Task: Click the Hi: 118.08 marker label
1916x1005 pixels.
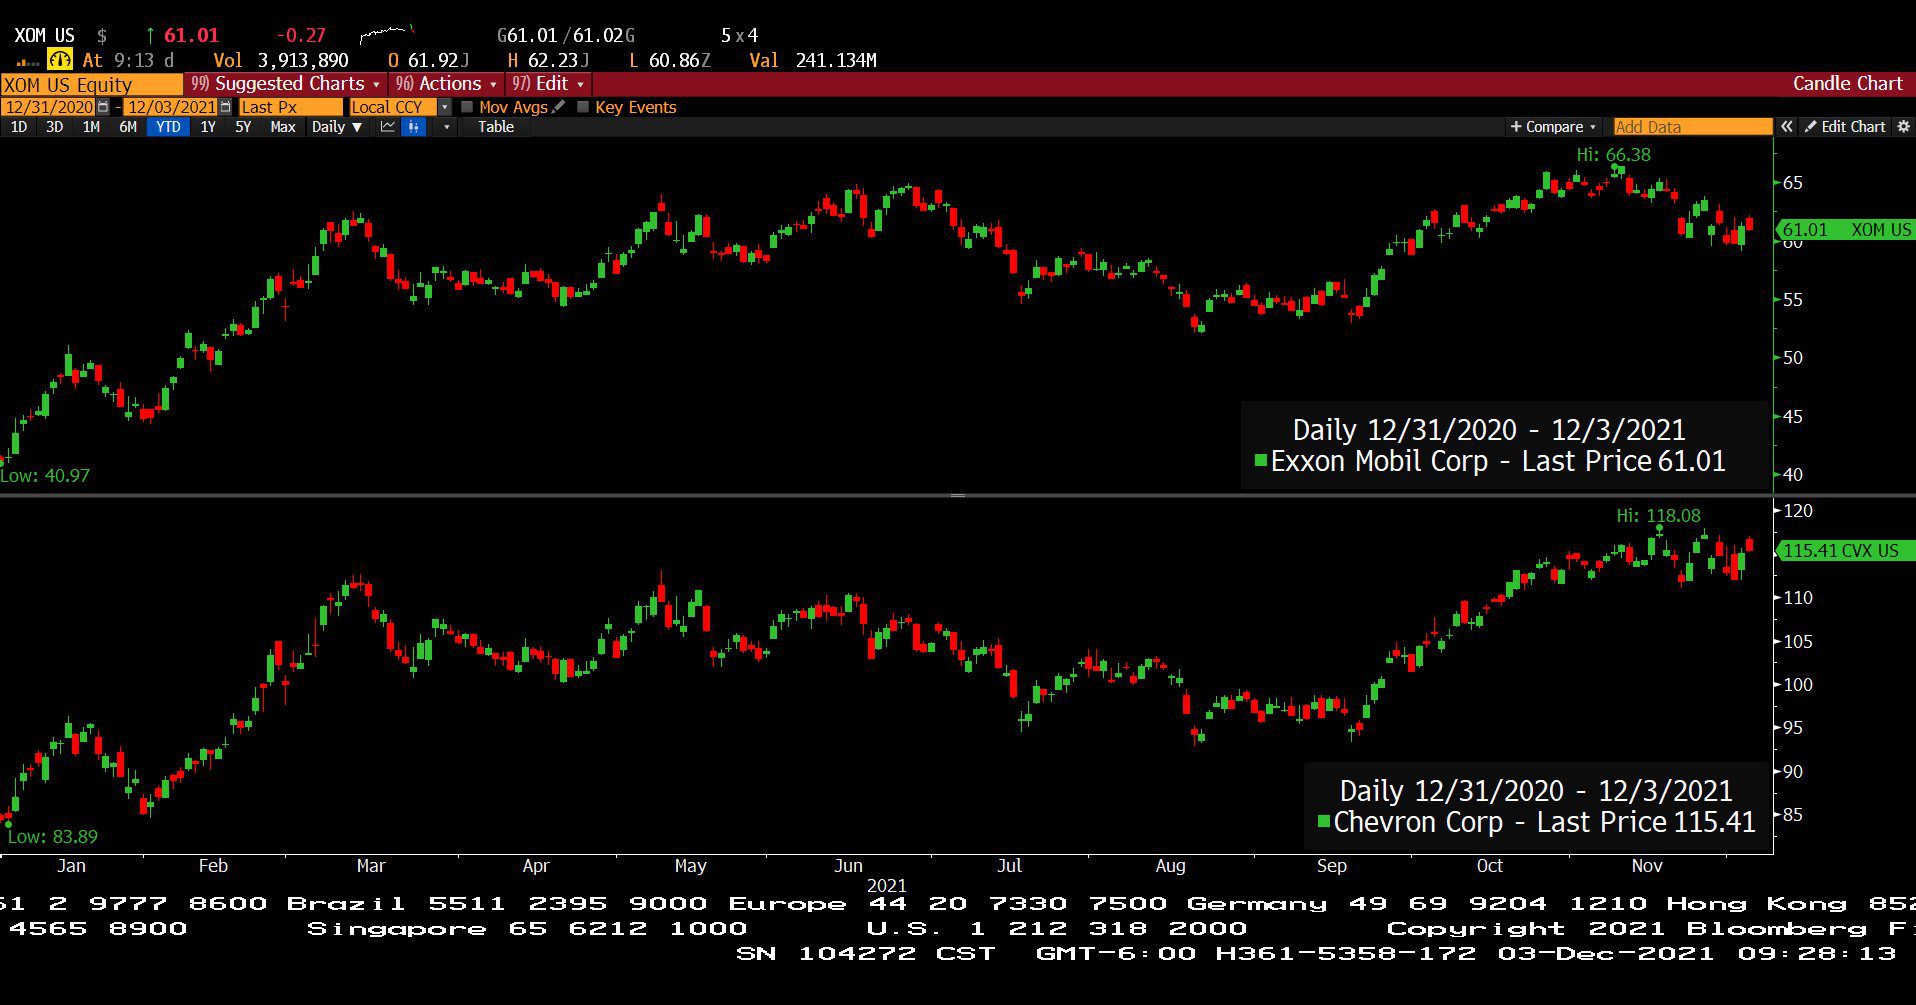Action: pos(1658,516)
